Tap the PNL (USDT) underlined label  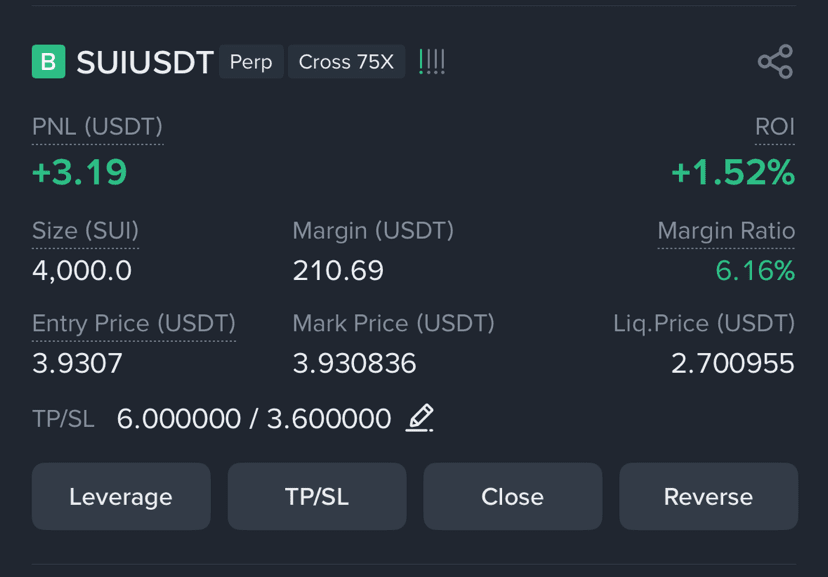tap(97, 127)
